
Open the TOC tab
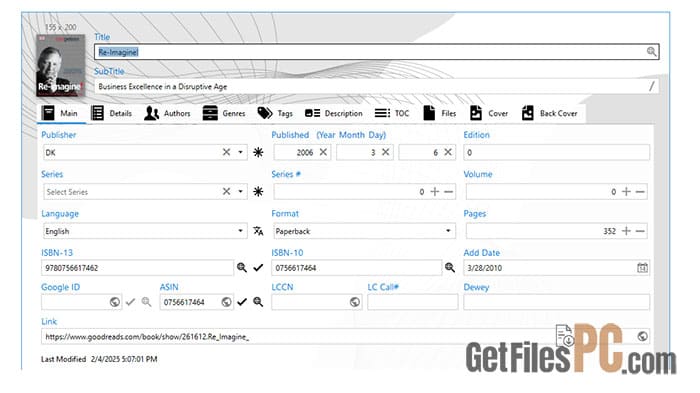(392, 113)
